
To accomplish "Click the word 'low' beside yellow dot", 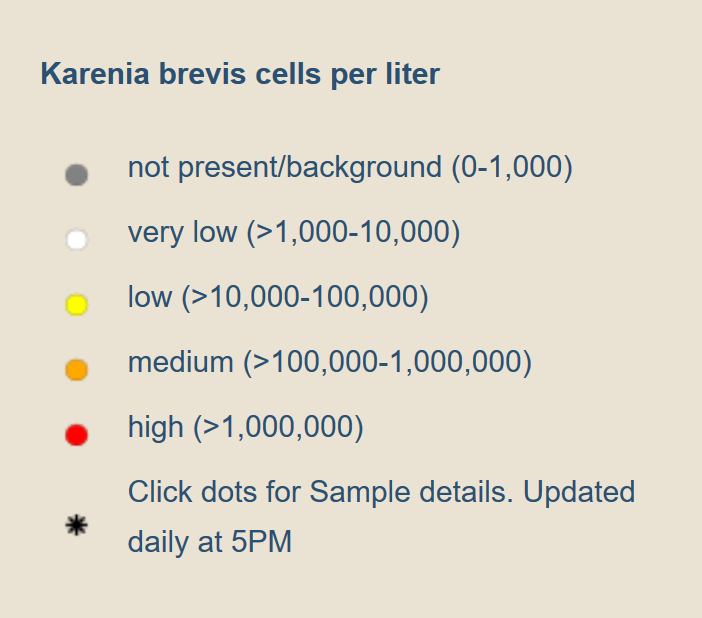I will (x=150, y=297).
